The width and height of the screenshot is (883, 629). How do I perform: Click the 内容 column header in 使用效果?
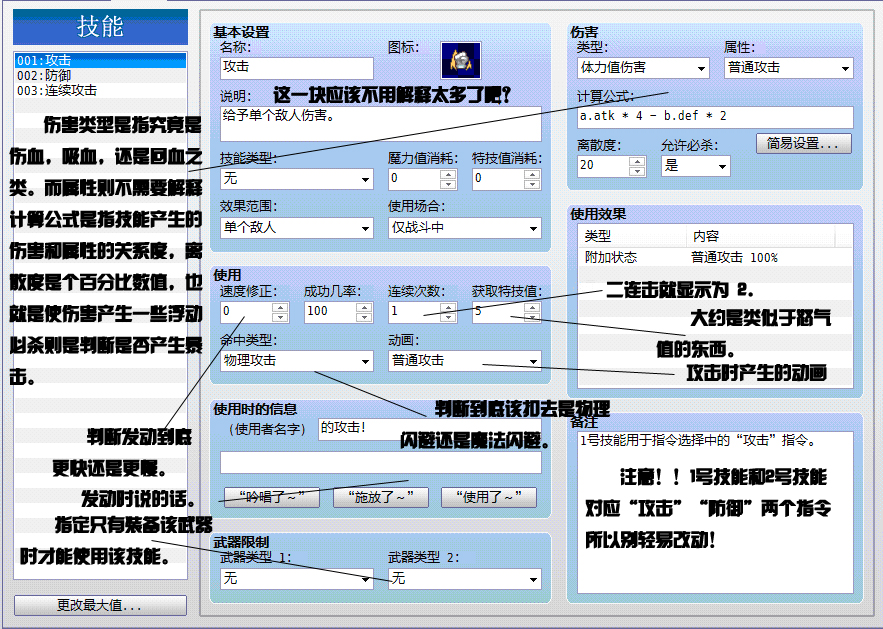tap(760, 236)
